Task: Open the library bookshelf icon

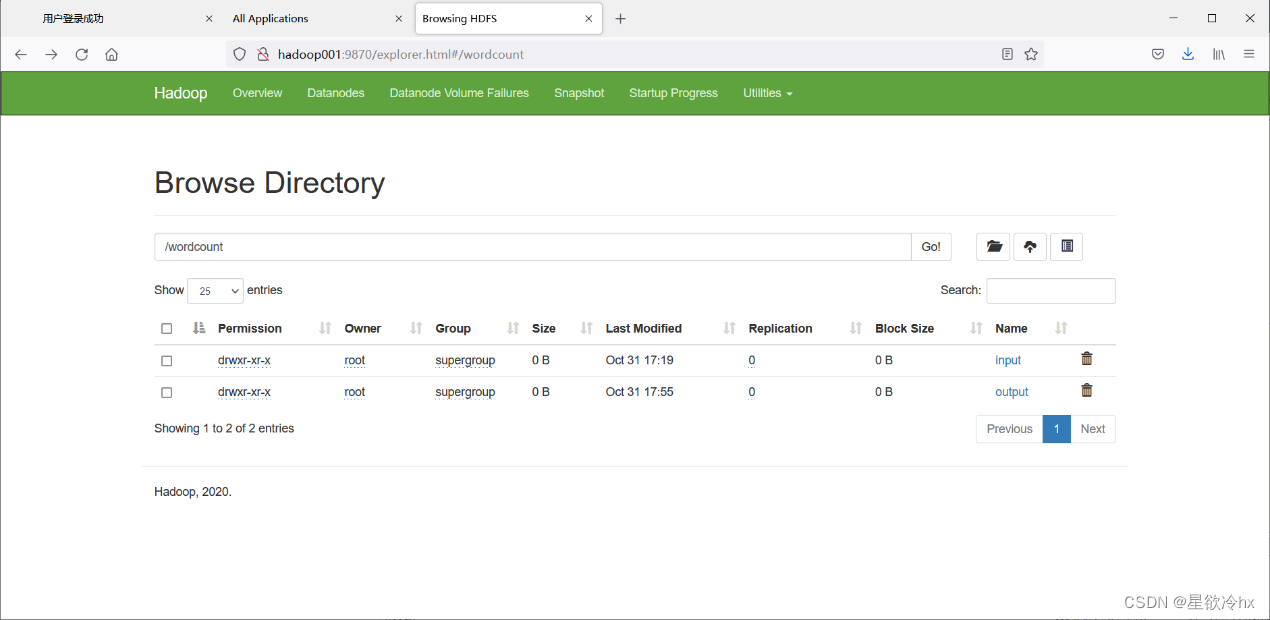Action: point(1219,54)
